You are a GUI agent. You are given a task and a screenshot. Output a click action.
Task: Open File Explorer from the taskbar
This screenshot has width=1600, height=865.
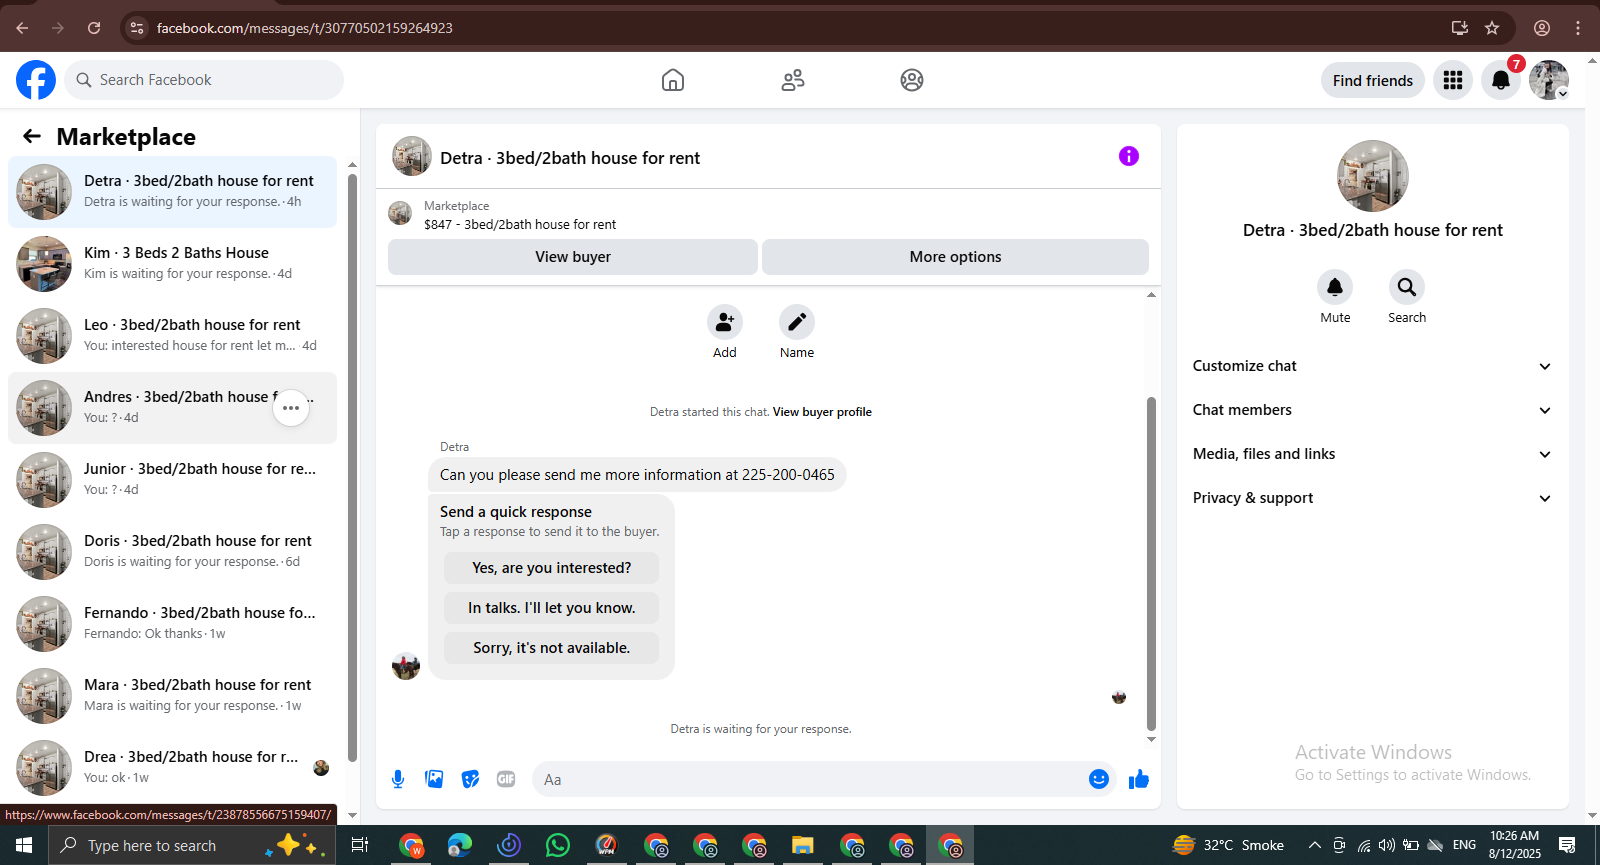click(802, 845)
